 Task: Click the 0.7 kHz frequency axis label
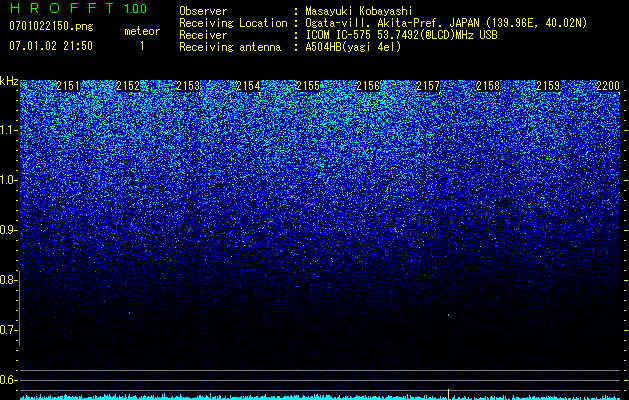coord(8,330)
